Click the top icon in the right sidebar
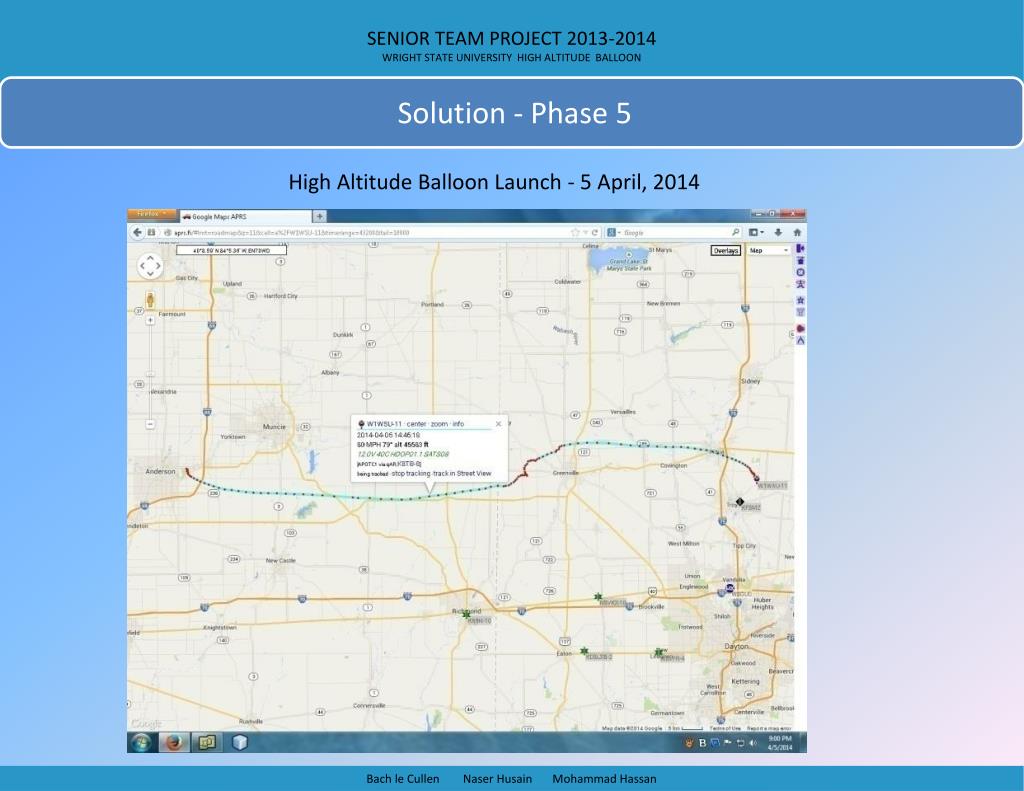 point(800,248)
